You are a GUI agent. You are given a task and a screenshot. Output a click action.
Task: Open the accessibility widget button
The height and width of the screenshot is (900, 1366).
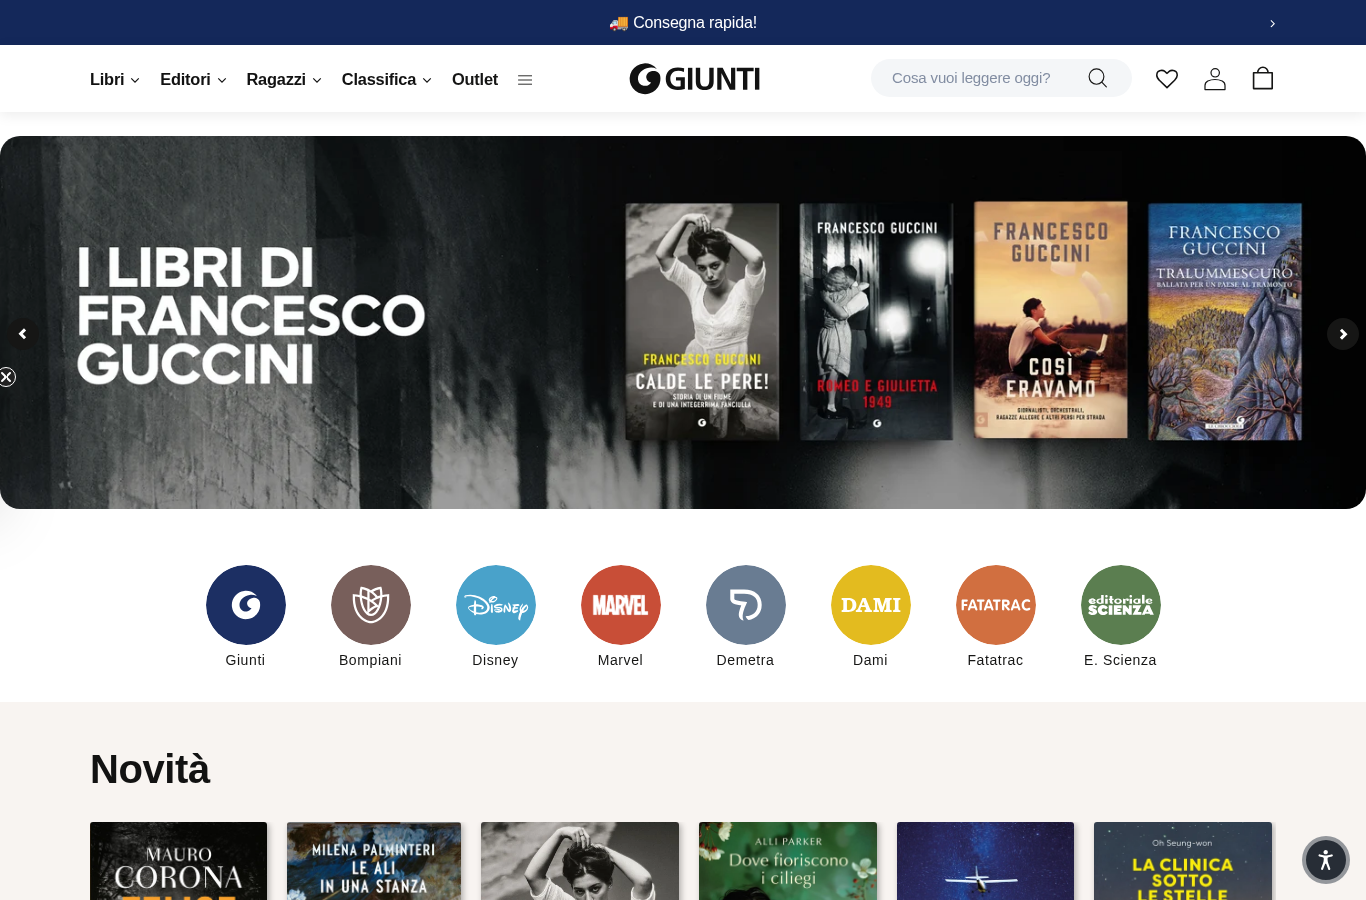(x=1326, y=860)
